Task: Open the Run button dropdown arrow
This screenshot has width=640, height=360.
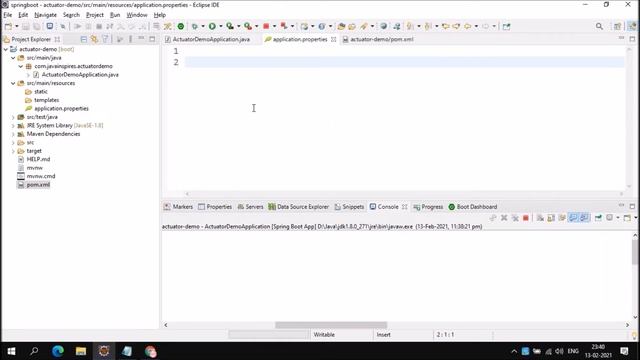Action: click(221, 27)
